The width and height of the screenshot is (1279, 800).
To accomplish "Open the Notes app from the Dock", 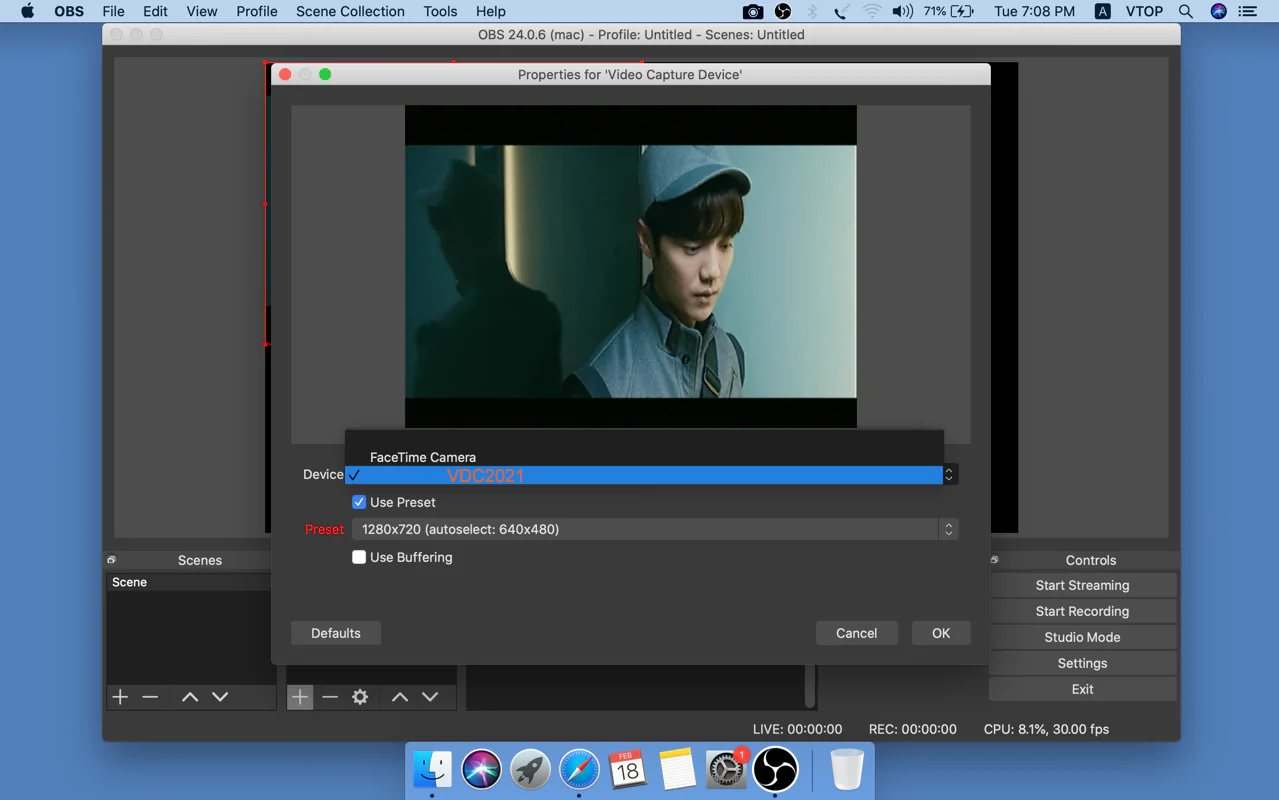I will click(x=677, y=770).
